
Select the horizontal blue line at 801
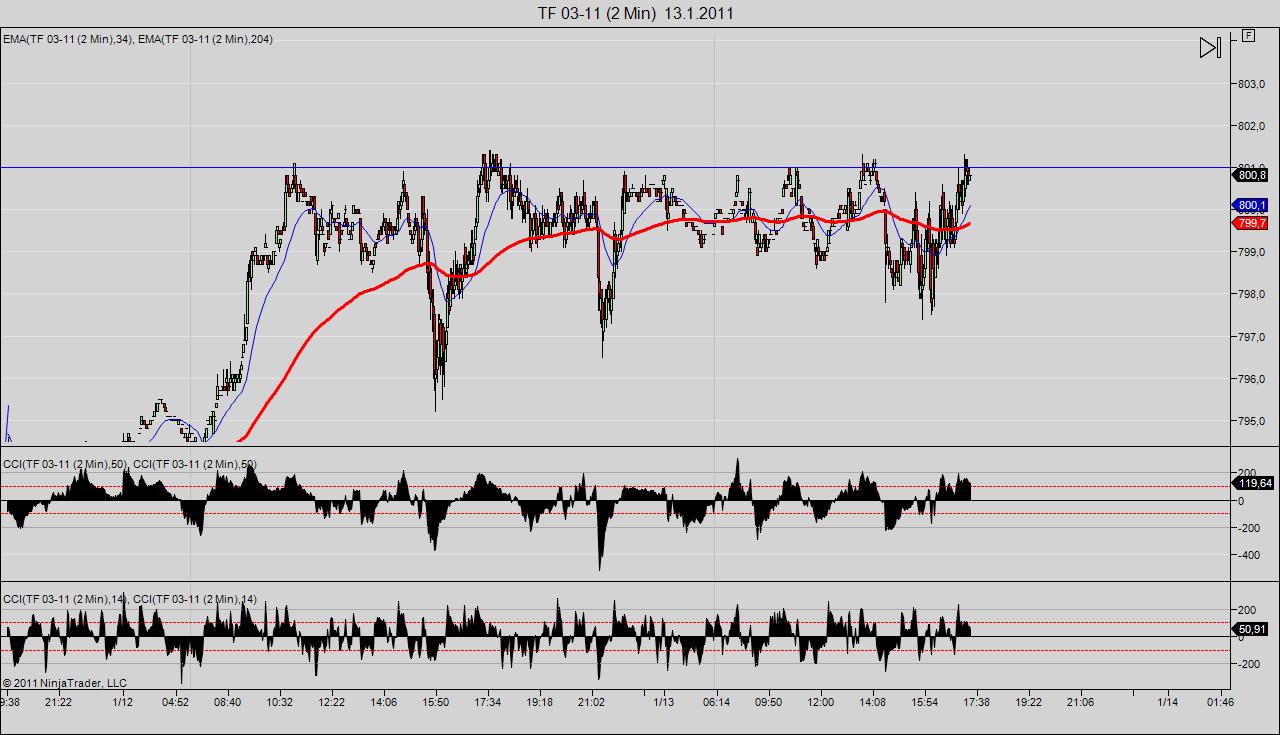pyautogui.click(x=615, y=167)
